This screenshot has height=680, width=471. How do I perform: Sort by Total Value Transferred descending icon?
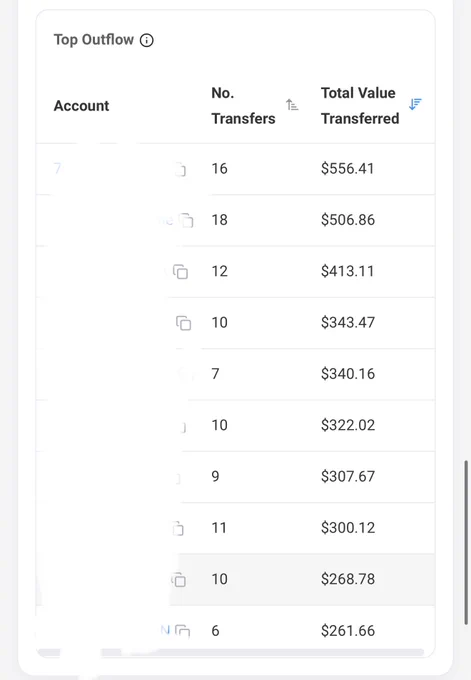tap(415, 104)
